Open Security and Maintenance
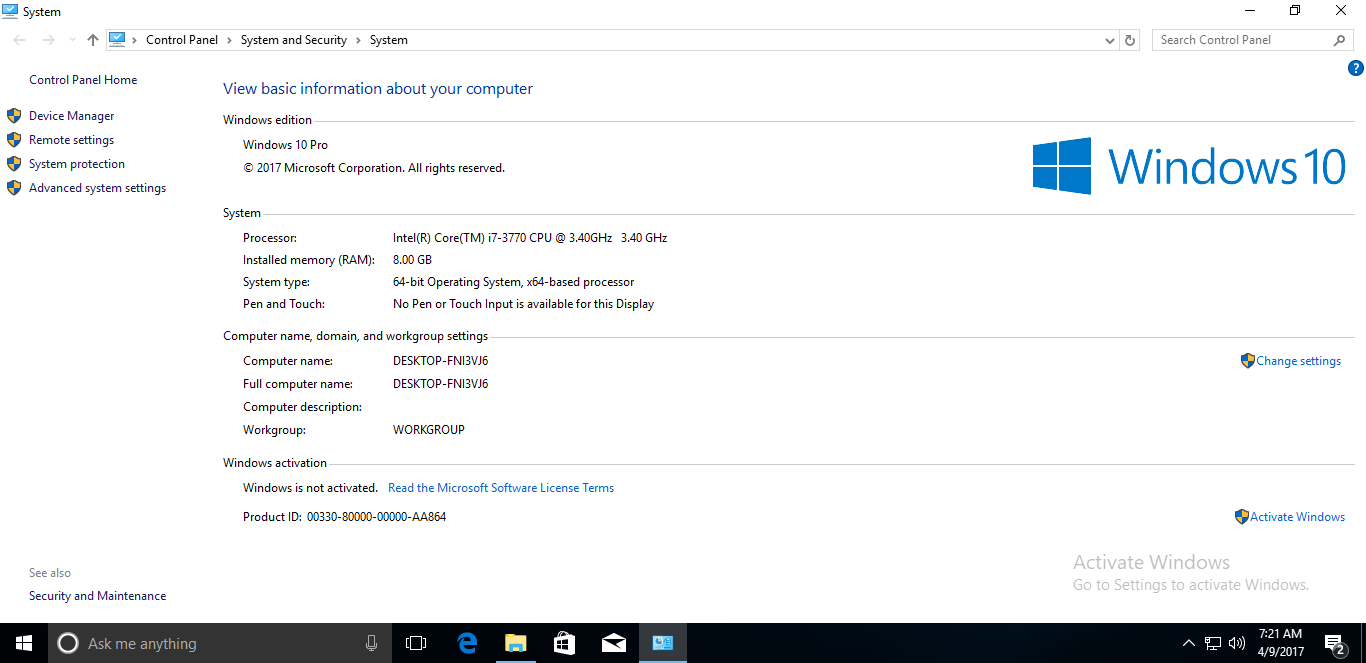The image size is (1366, 663). pos(98,596)
